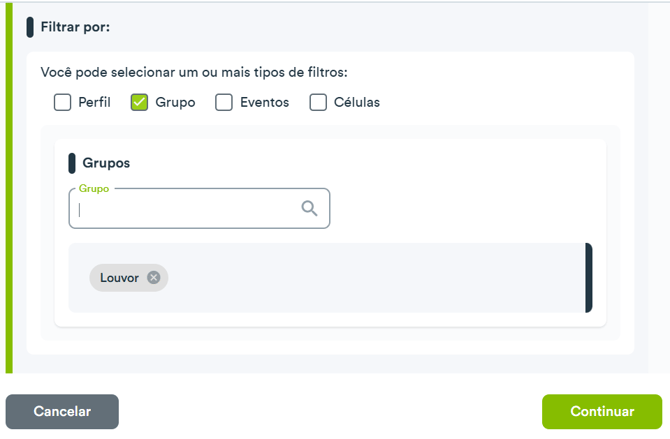Click the Grupo label beside the checked box

[x=175, y=103]
